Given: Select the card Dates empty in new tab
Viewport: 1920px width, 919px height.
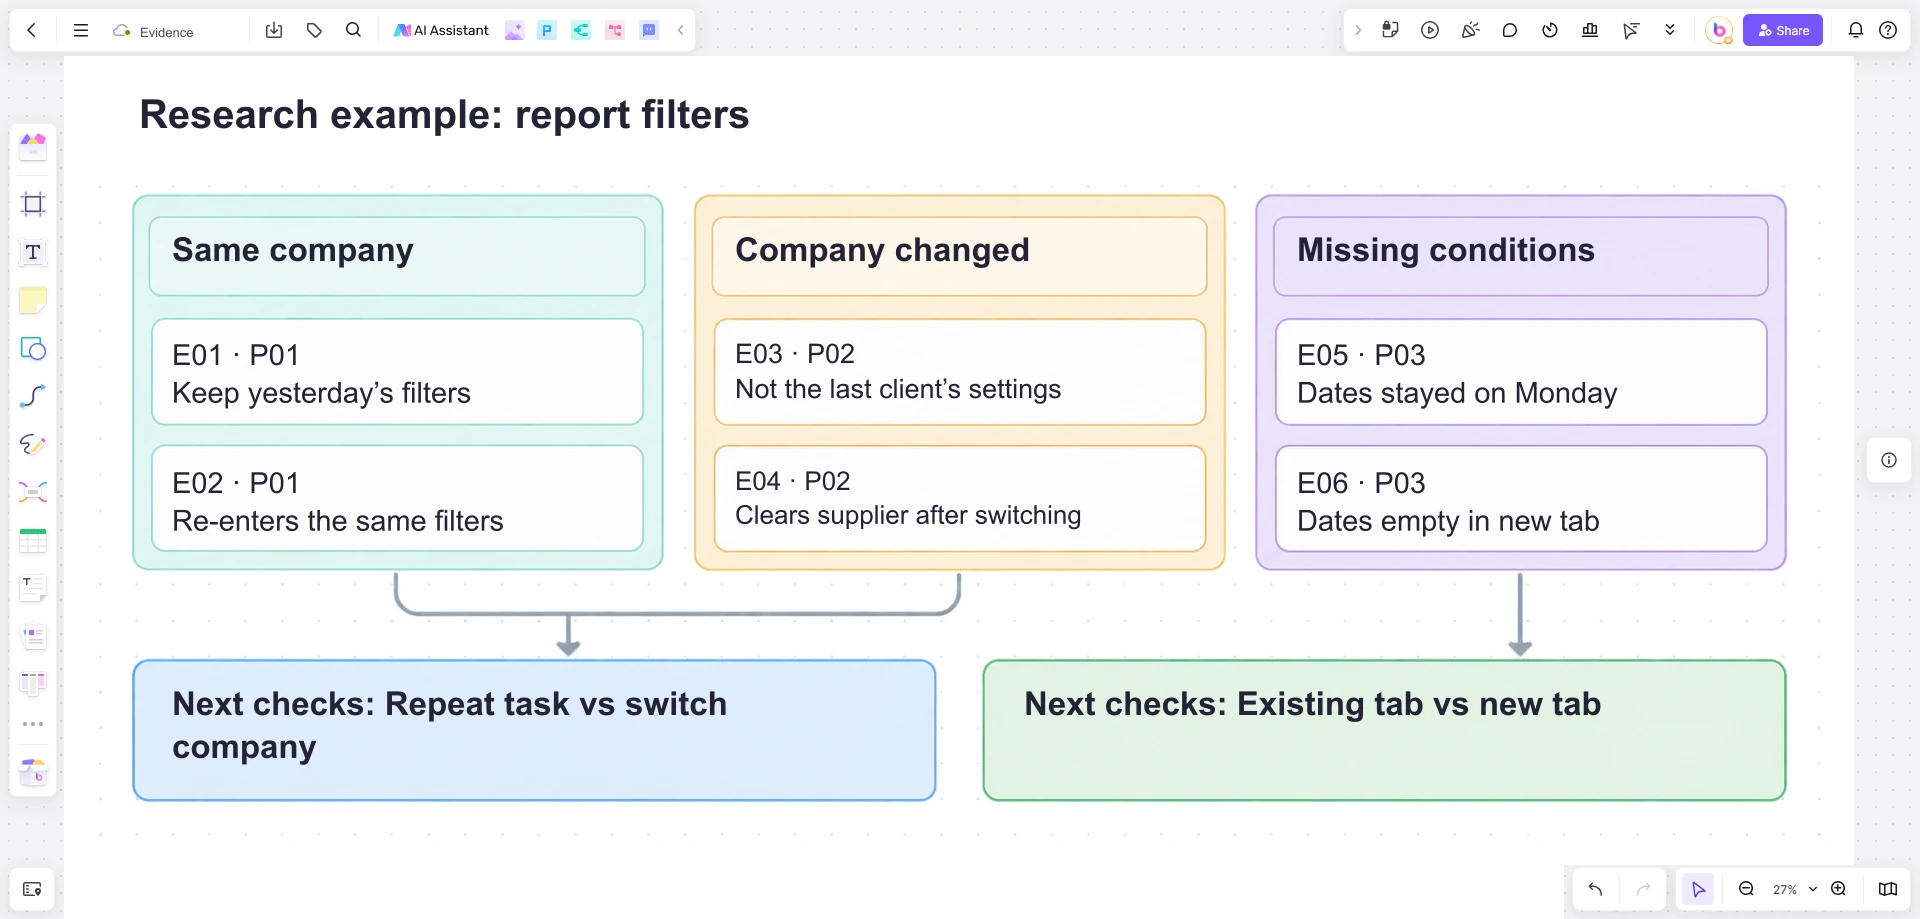Looking at the screenshot, I should pos(1521,498).
